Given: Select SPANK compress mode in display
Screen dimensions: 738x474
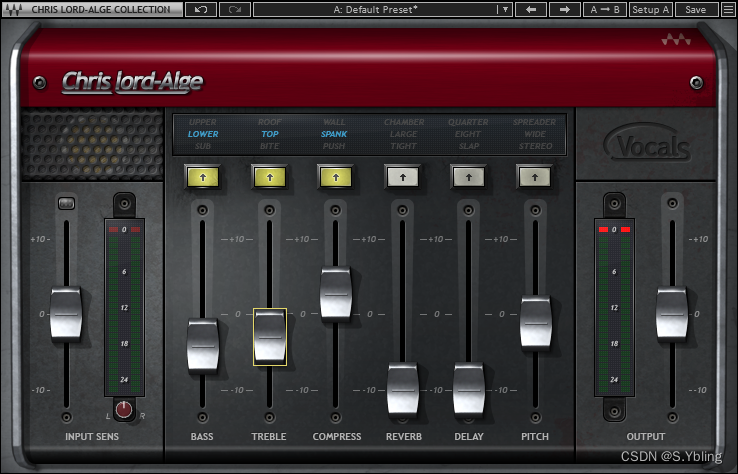Looking at the screenshot, I should point(334,134).
